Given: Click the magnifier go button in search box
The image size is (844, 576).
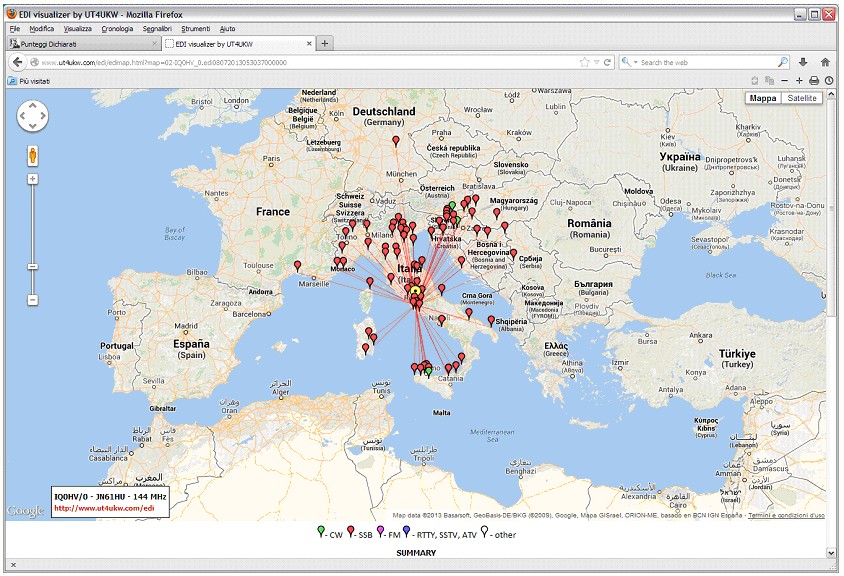Looking at the screenshot, I should pyautogui.click(x=783, y=62).
